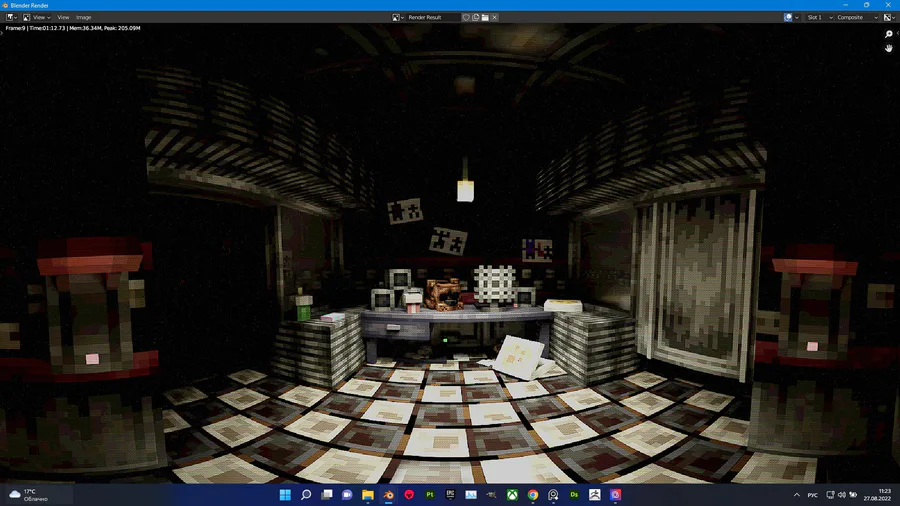Expand gizmo options dropdown arrow
Image resolution: width=900 pixels, height=506 pixels.
click(797, 17)
